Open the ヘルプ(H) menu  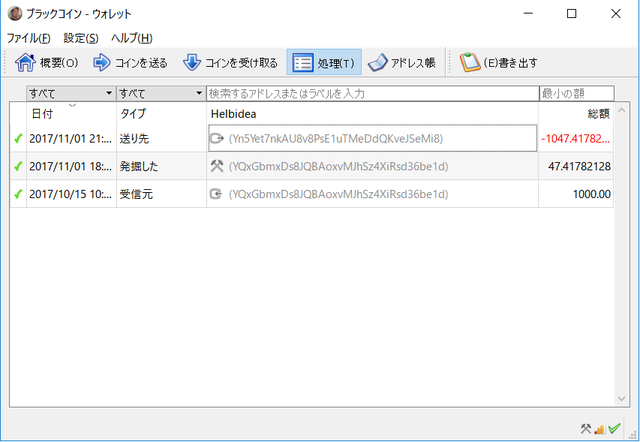pyautogui.click(x=132, y=38)
